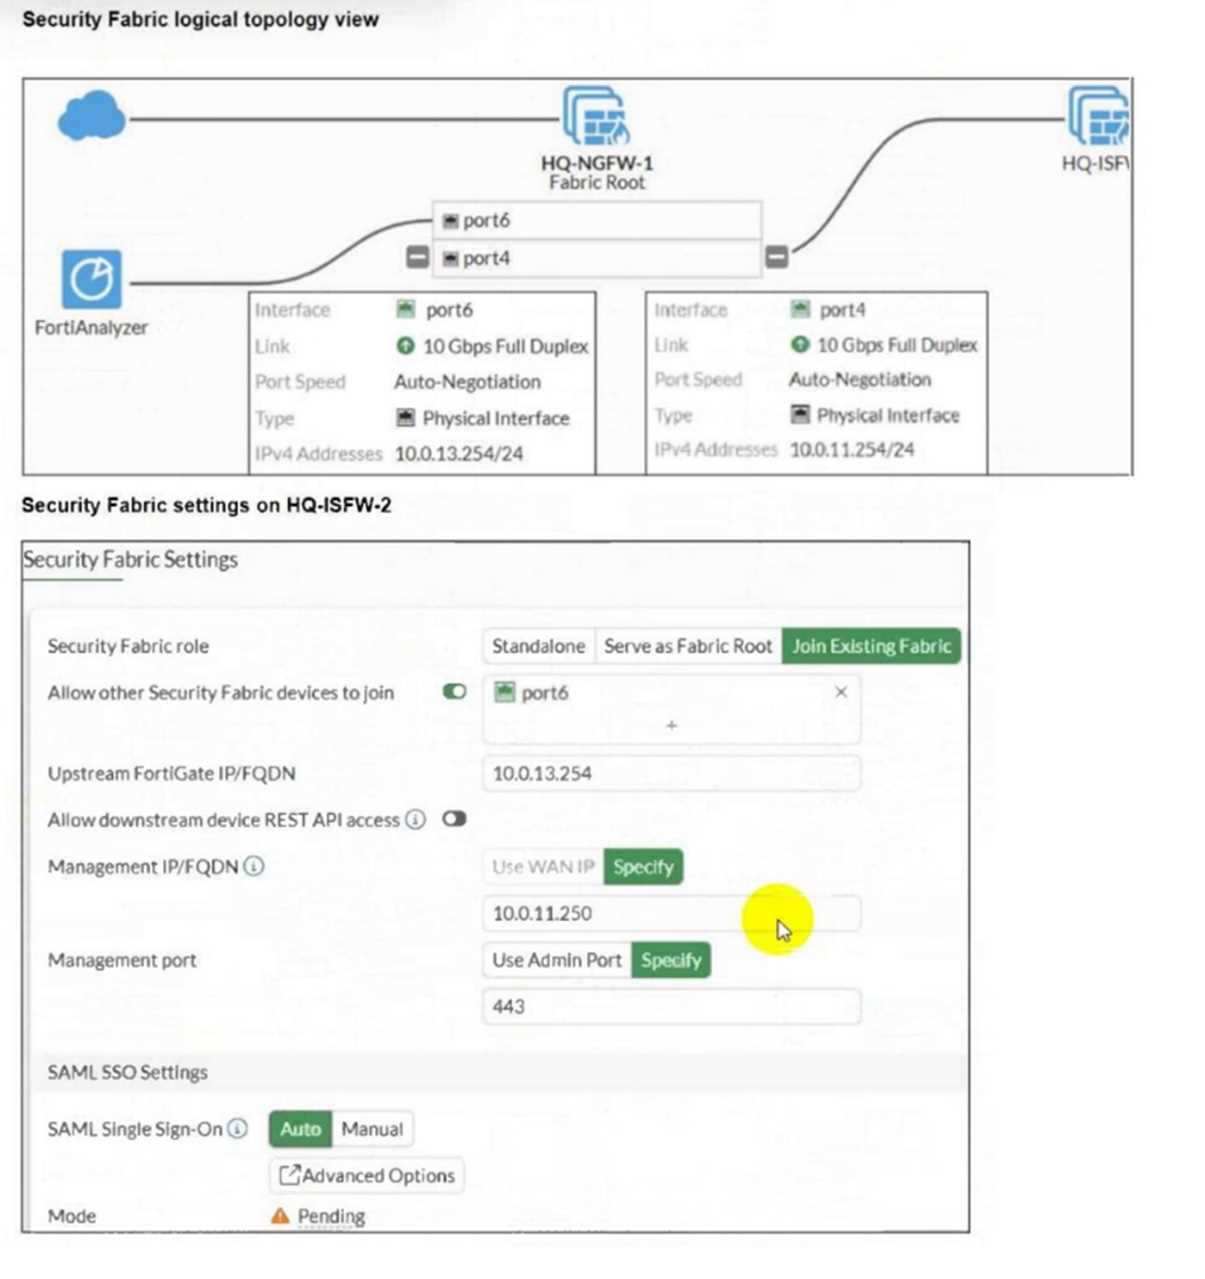Click the cloud internet icon in topology
Viewport: 1205px width, 1279px height.
[91, 116]
